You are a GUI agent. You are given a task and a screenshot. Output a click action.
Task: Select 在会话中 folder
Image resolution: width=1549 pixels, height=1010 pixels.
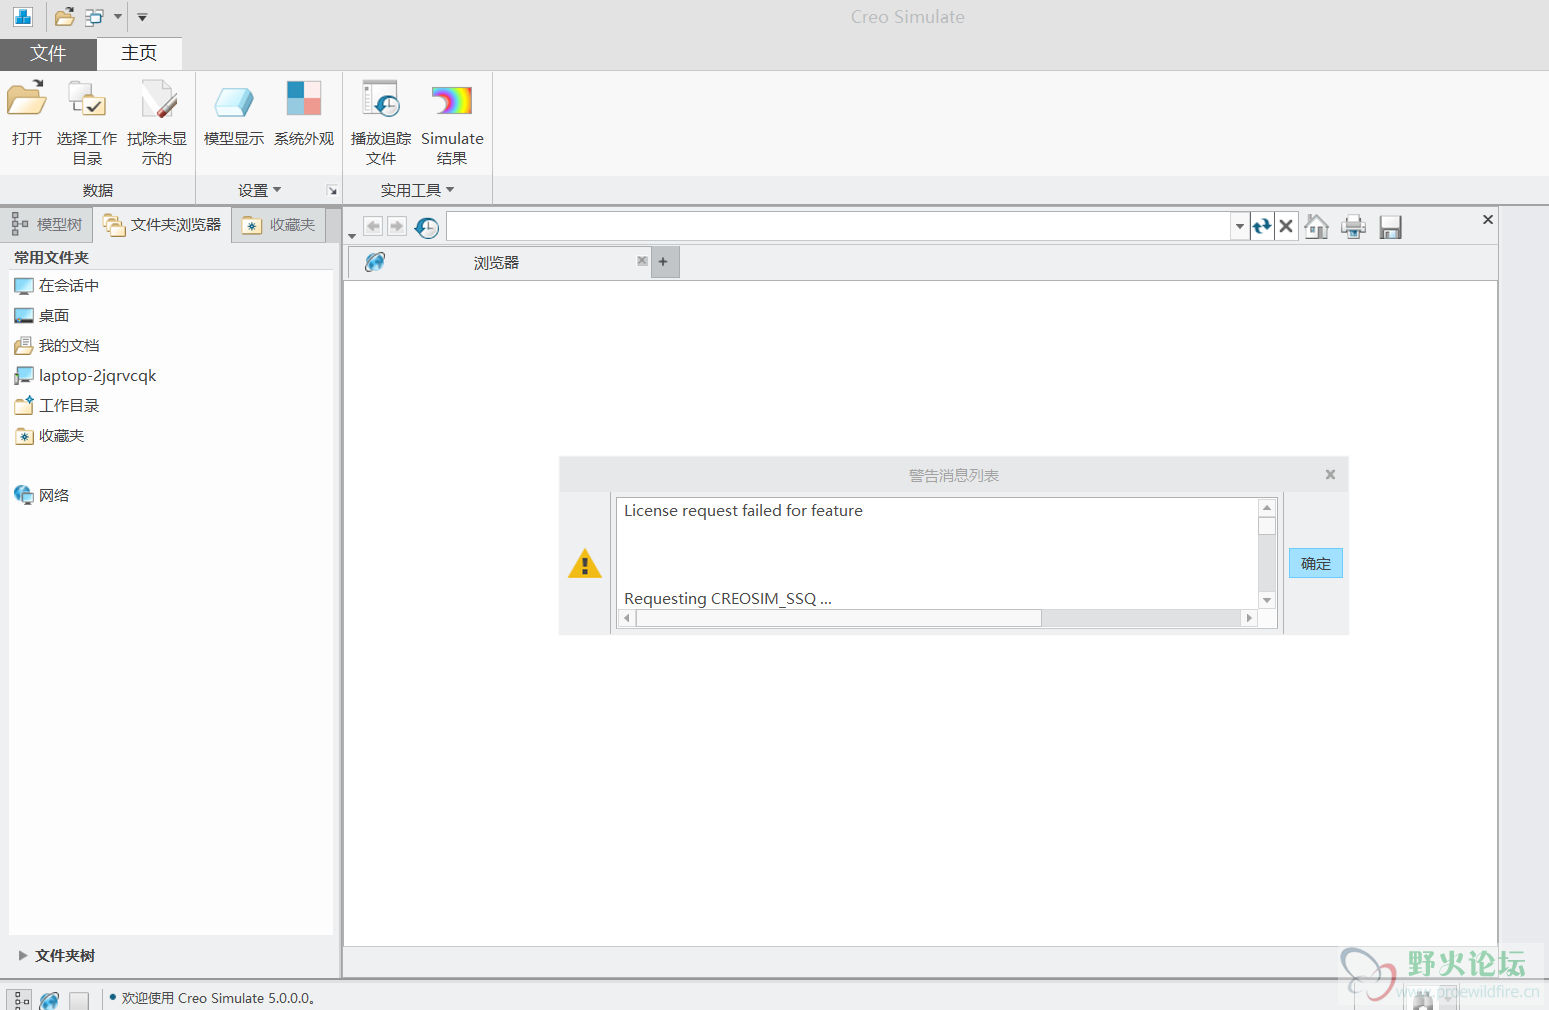click(57, 286)
